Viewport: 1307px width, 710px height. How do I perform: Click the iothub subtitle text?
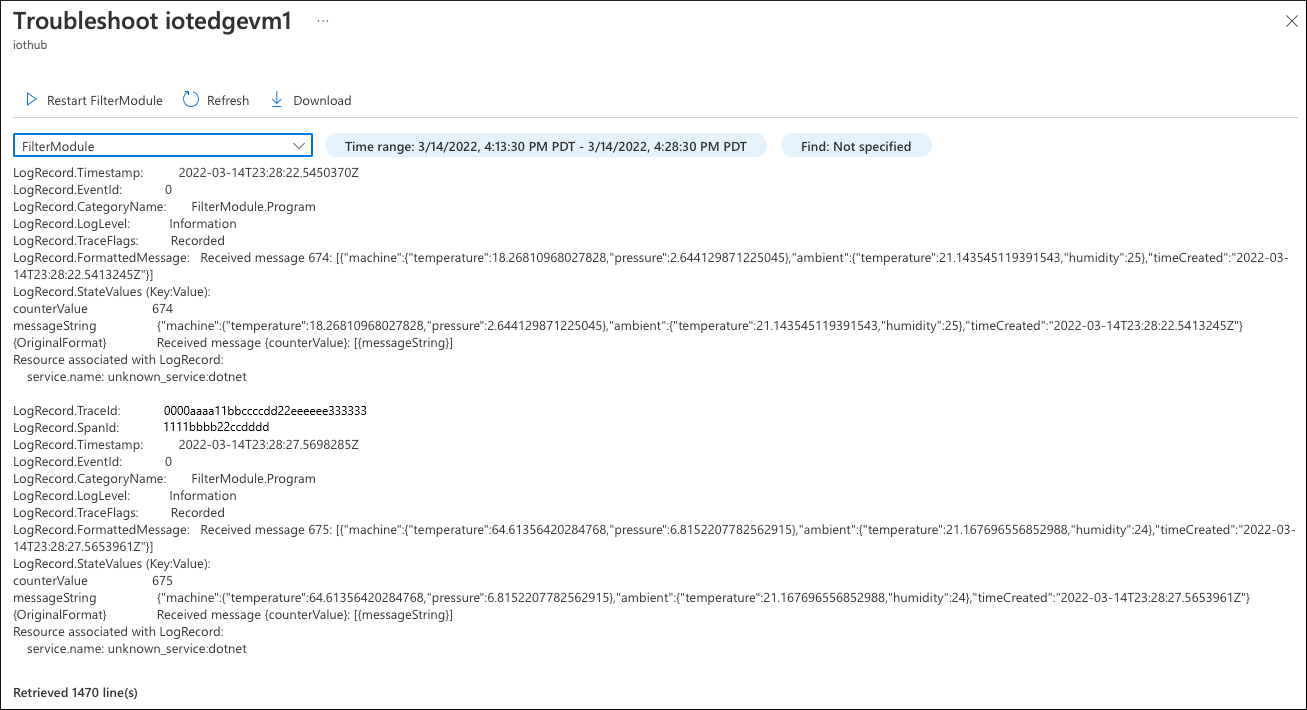30,45
